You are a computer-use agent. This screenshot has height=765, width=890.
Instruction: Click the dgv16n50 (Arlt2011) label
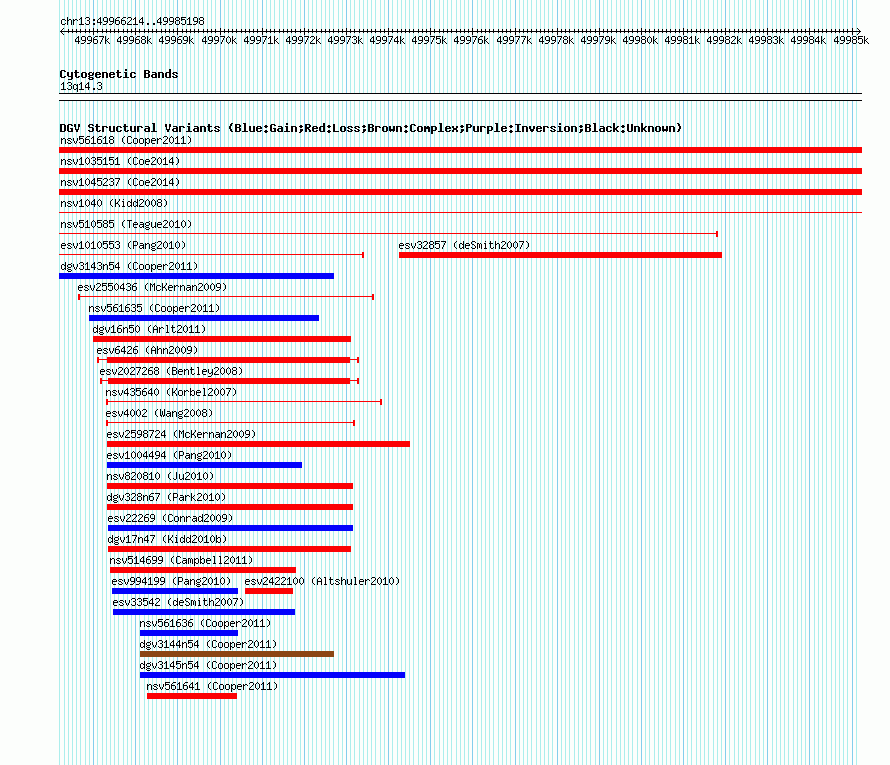tap(149, 329)
